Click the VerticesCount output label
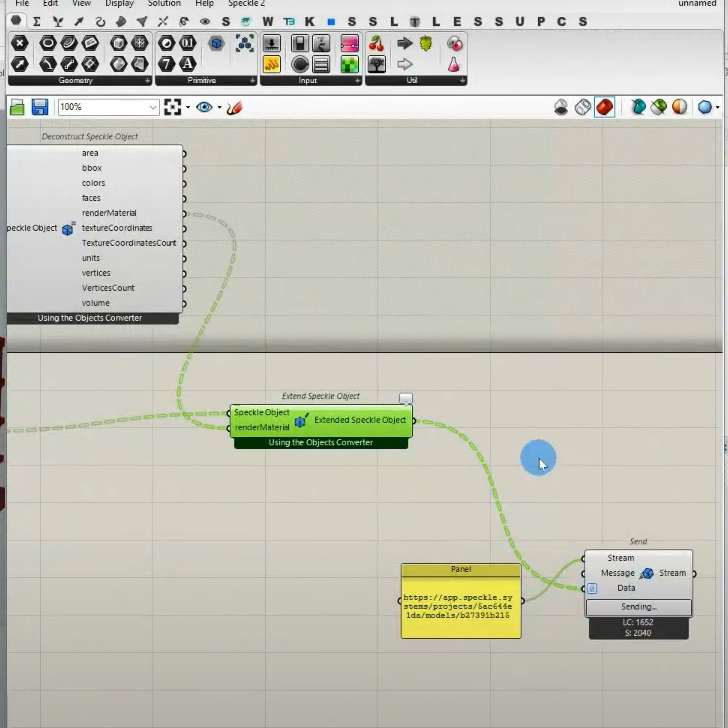 coord(108,288)
